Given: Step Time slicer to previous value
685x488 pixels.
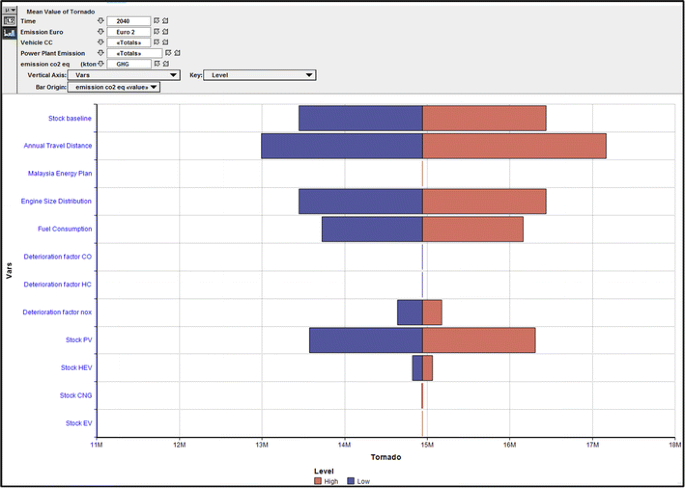Looking at the screenshot, I should click(x=156, y=21).
